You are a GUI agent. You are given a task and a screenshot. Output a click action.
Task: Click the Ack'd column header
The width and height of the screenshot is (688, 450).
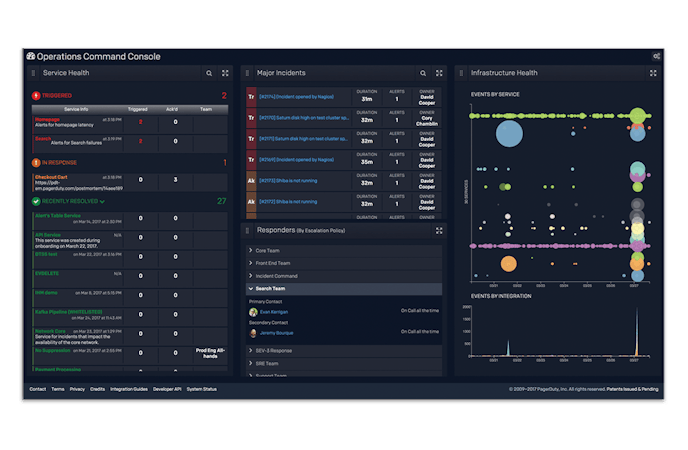pyautogui.click(x=172, y=110)
